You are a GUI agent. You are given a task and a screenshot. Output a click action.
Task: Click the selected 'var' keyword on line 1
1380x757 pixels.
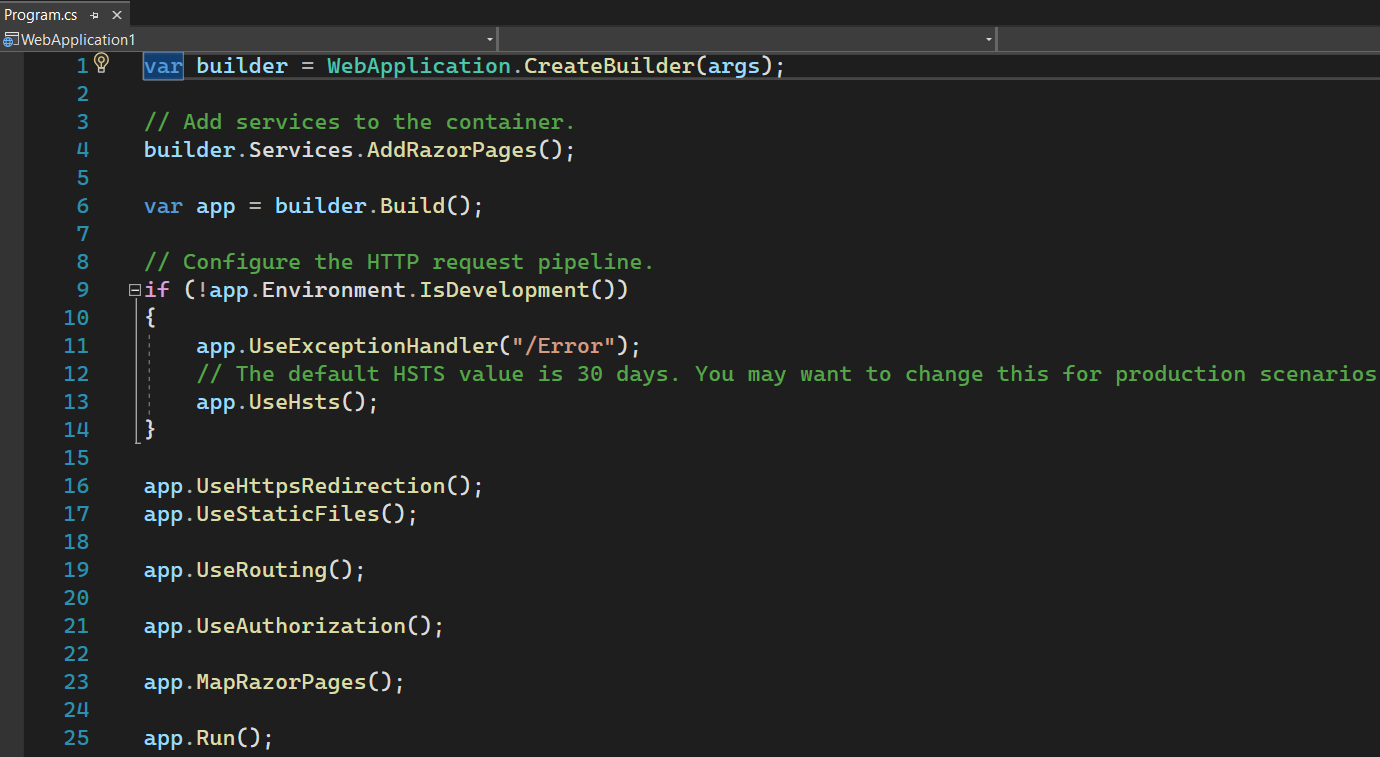163,66
